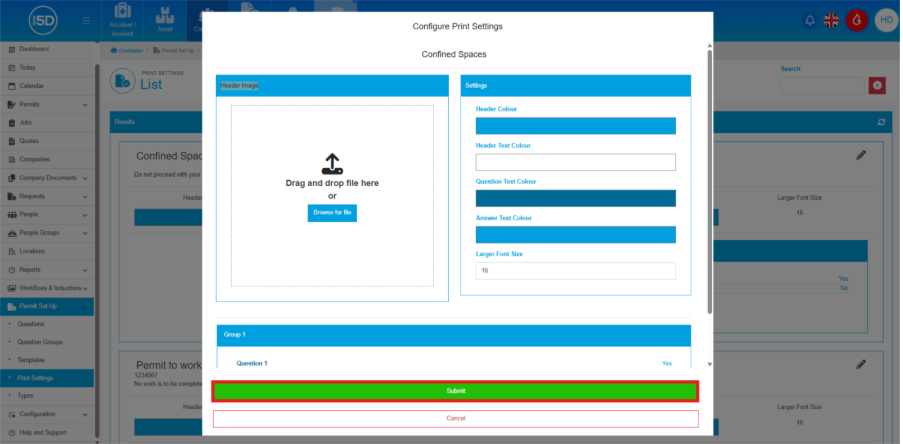Click the Print Settings list page icon
This screenshot has width=903, height=444.
pyautogui.click(x=123, y=81)
